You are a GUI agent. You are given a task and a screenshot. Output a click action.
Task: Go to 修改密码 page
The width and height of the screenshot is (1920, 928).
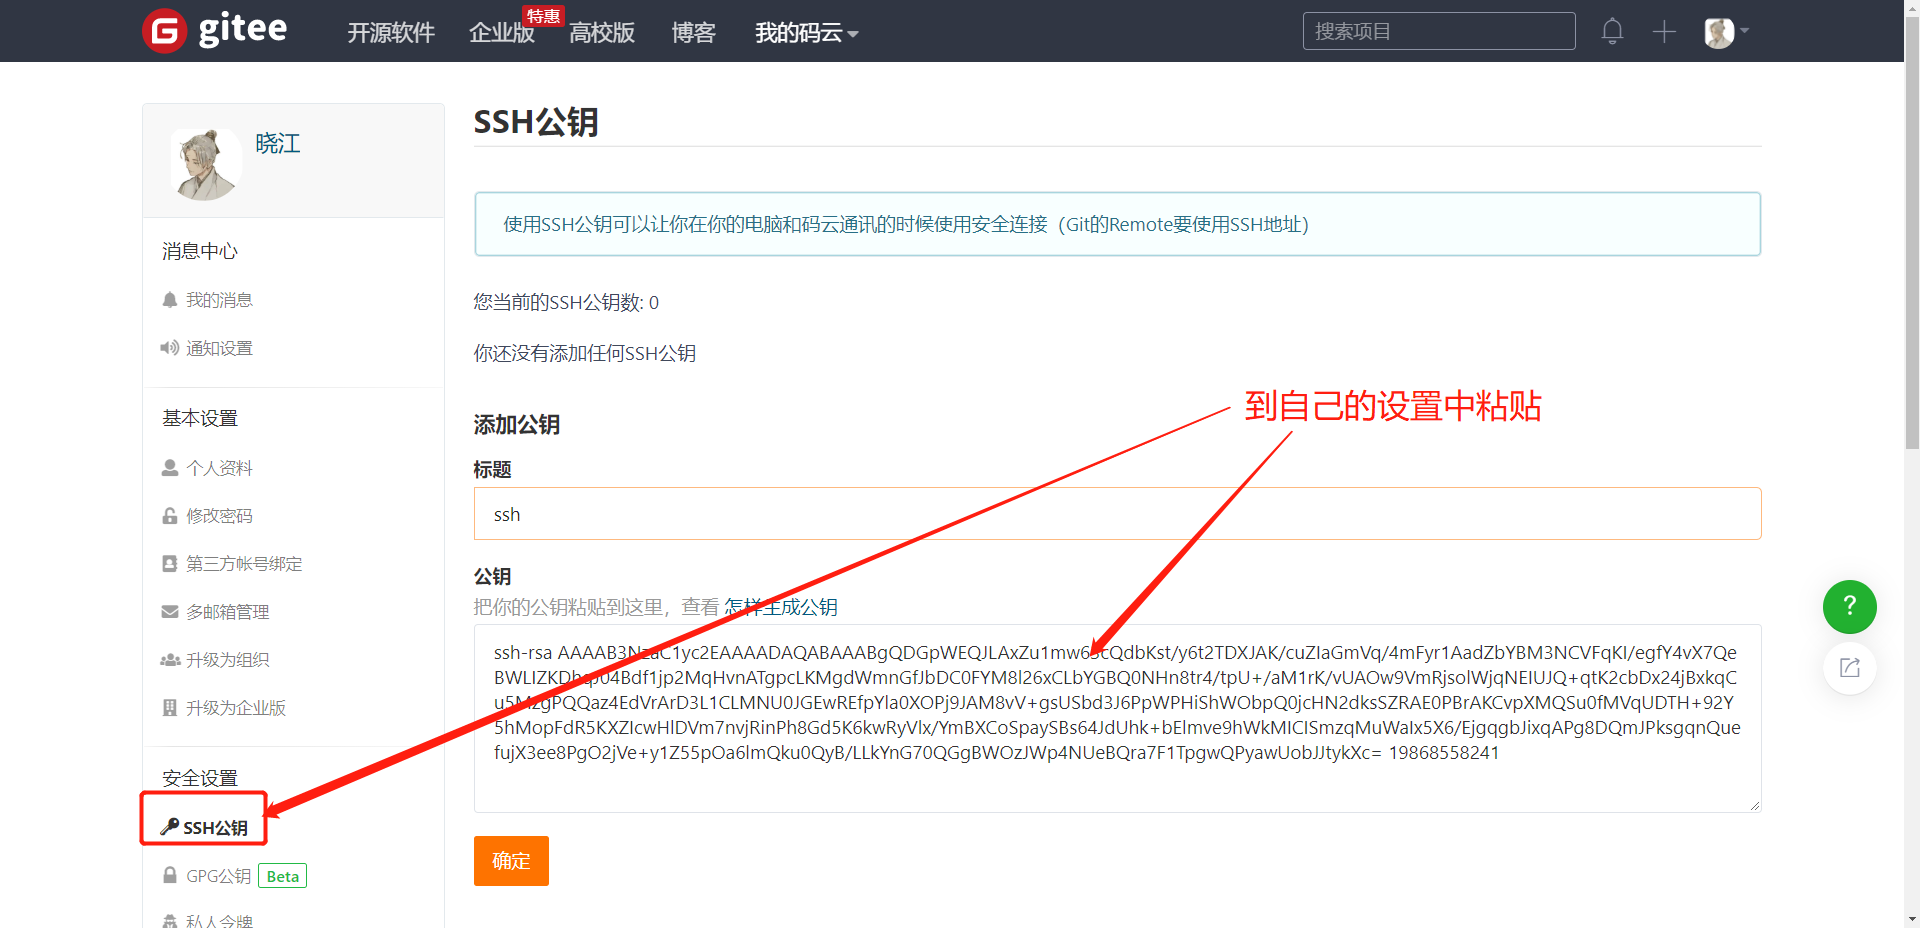coord(219,516)
